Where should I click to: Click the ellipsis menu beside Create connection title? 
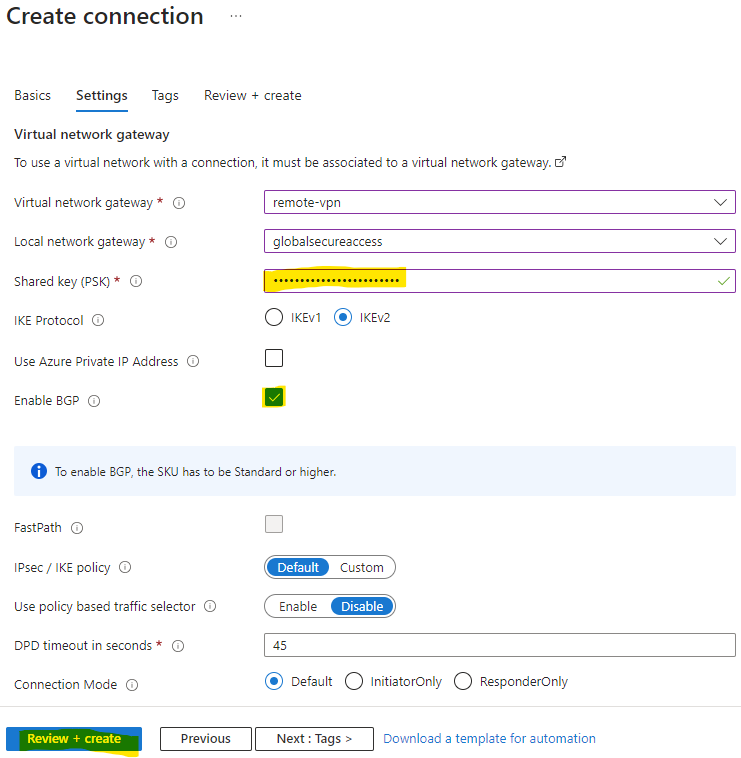(236, 16)
